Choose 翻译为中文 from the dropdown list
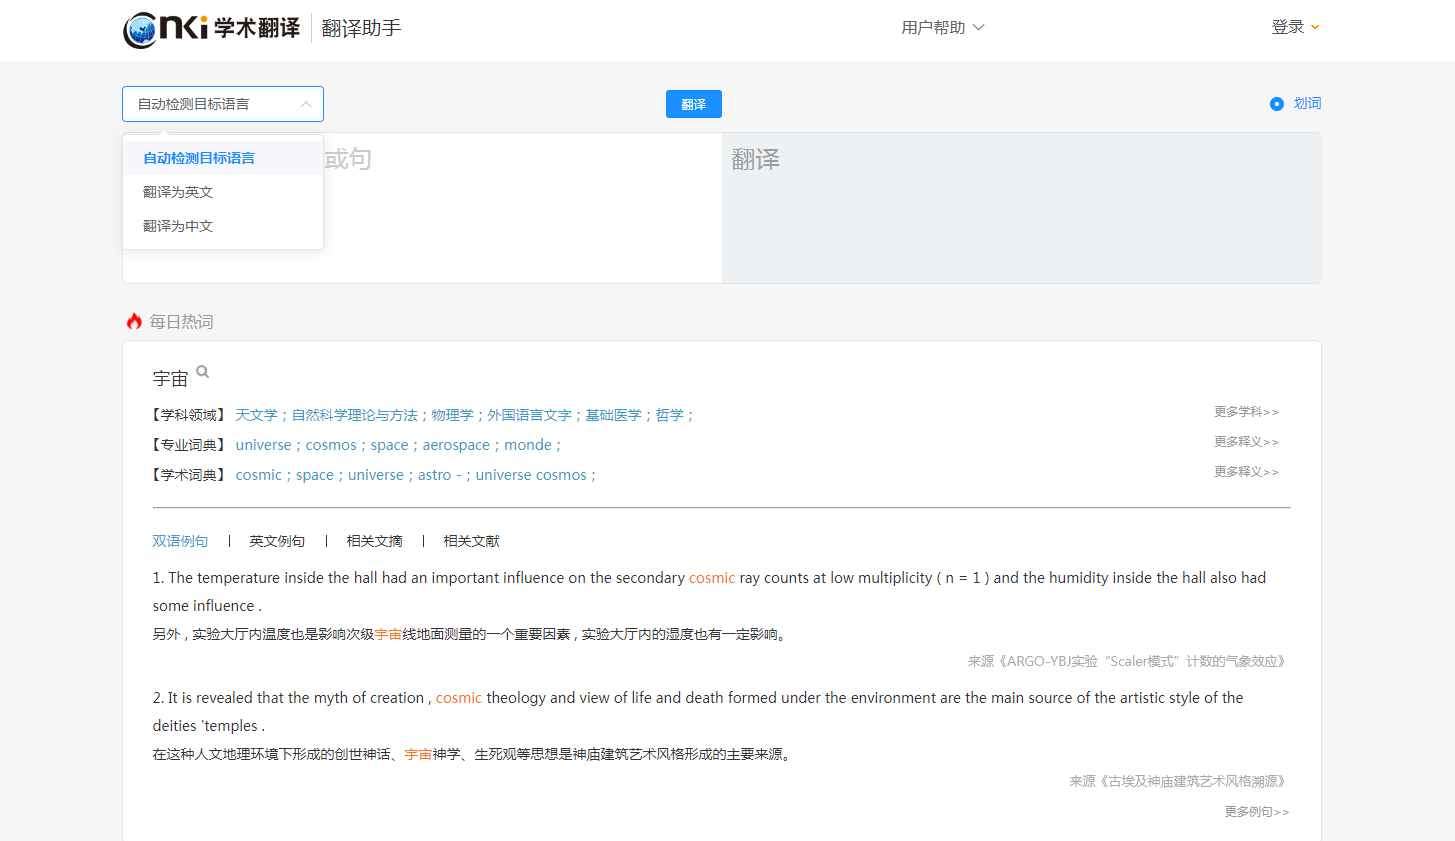 coord(223,226)
